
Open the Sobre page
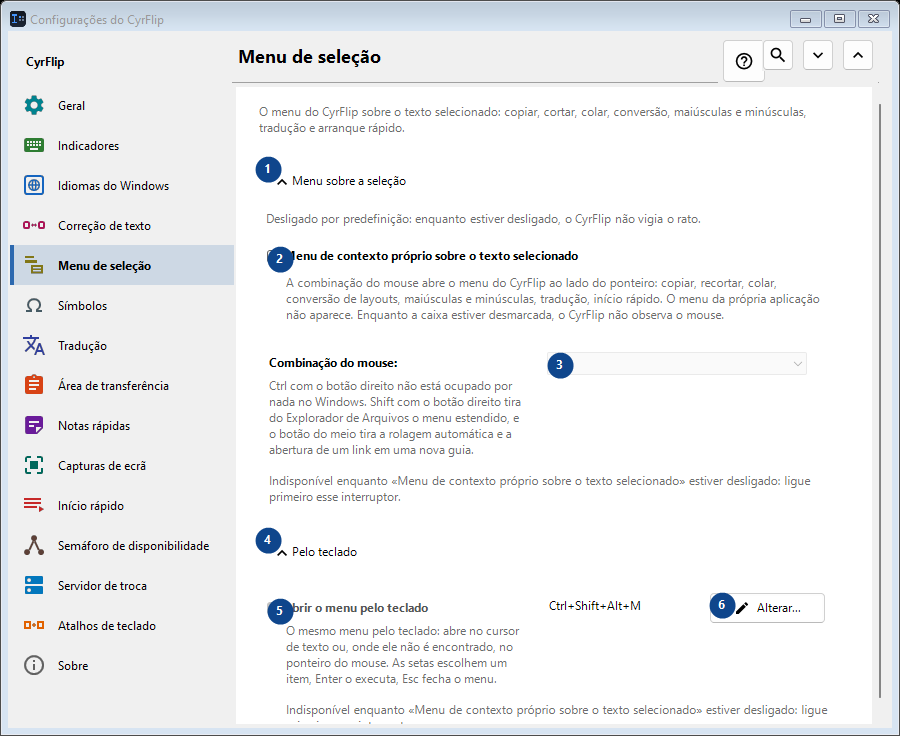(x=122, y=666)
